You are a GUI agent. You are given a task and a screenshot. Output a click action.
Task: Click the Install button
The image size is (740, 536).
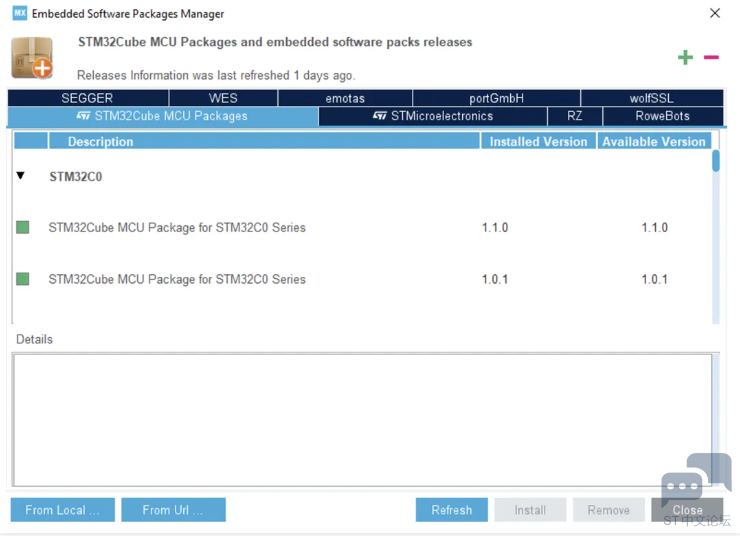[530, 510]
